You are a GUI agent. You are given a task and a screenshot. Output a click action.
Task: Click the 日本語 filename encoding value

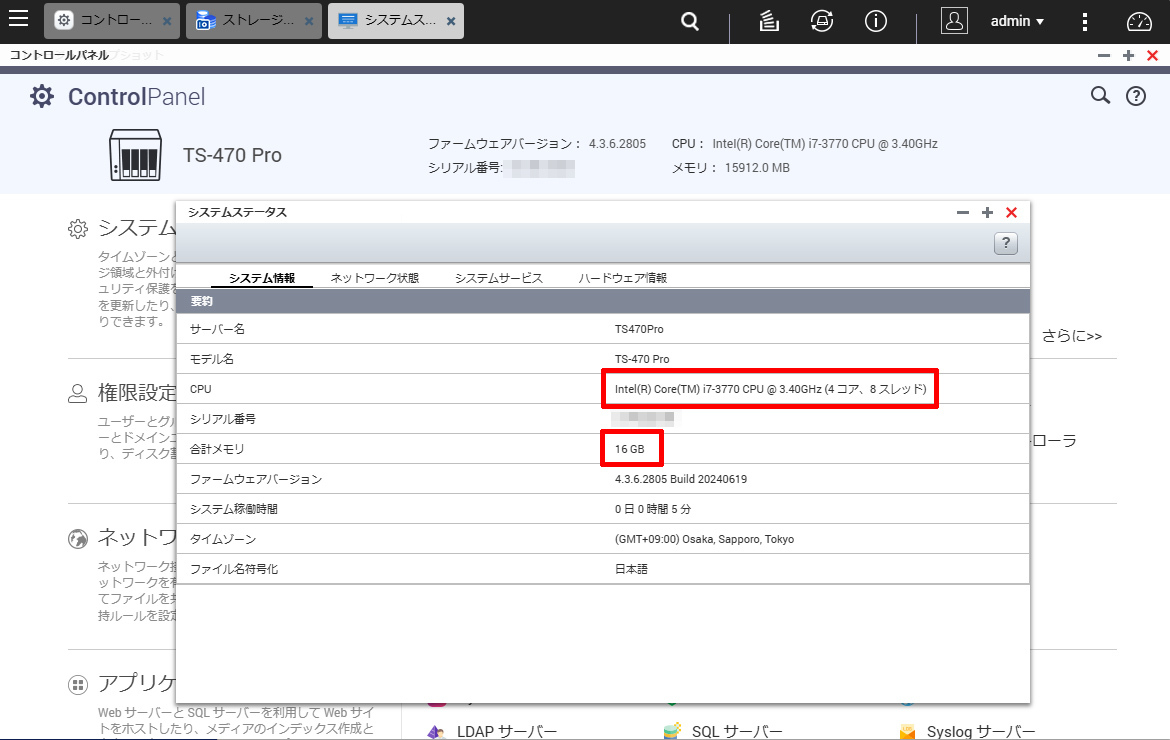pos(631,568)
